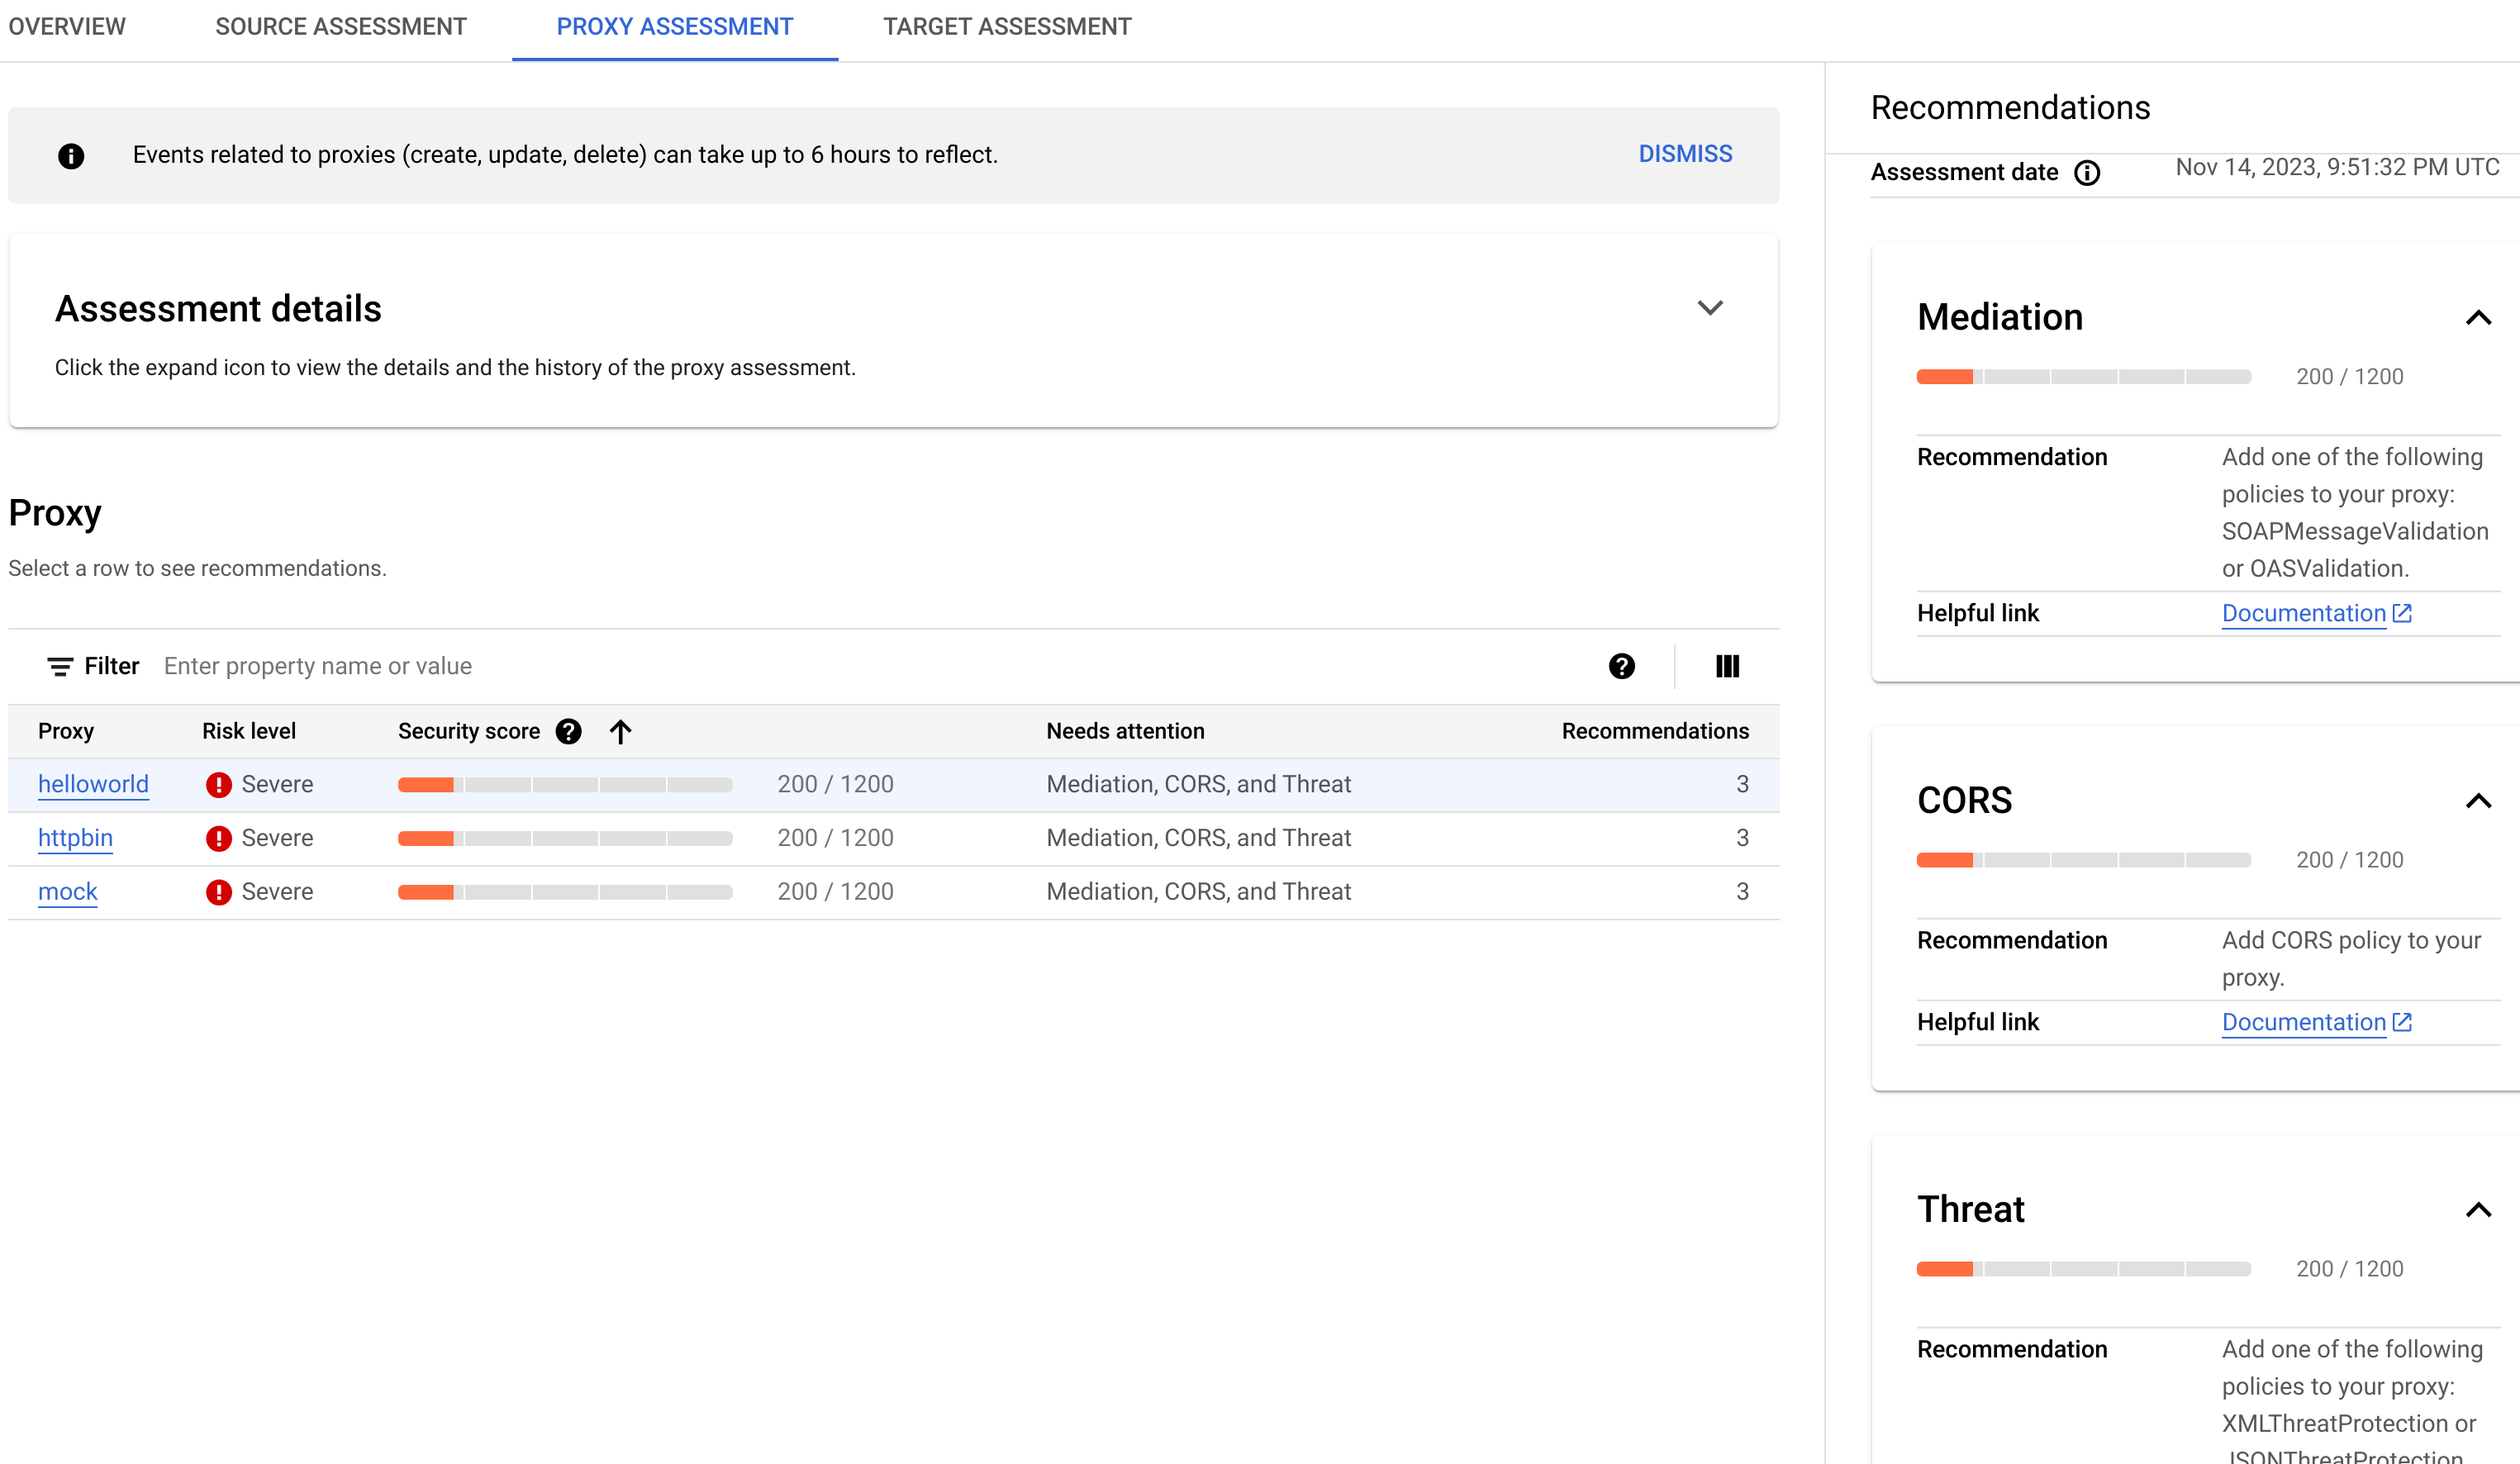Screen dimensions: 2520x1464
Task: Expand the Assessment details section
Action: pyautogui.click(x=1709, y=308)
